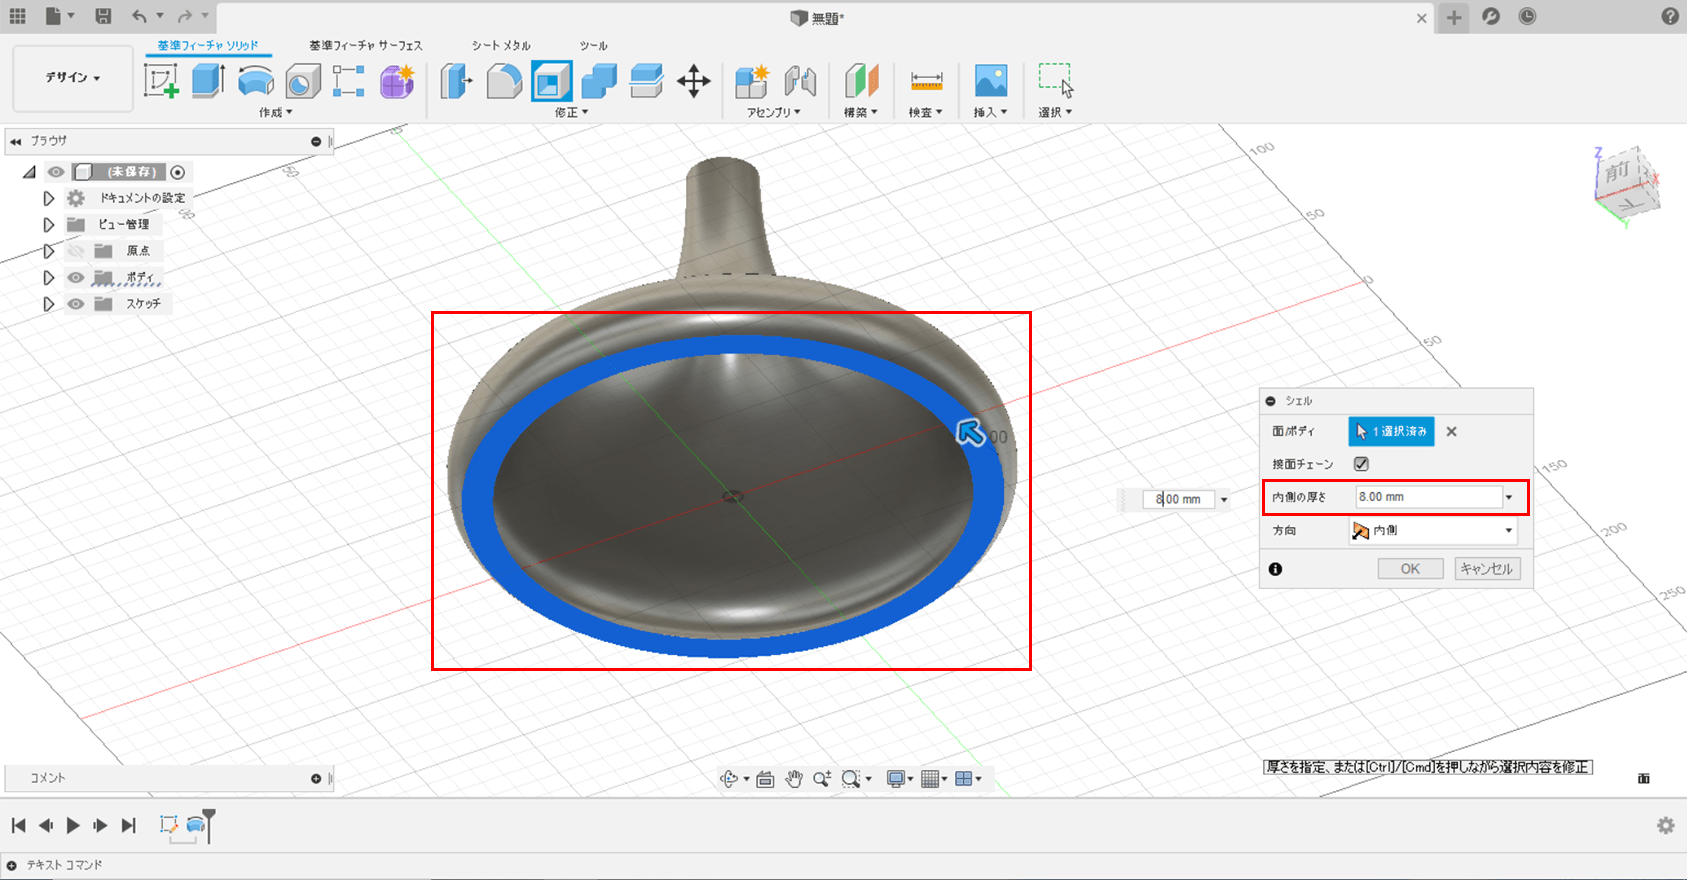
Task: Click the Shell tool icon
Action: [551, 81]
